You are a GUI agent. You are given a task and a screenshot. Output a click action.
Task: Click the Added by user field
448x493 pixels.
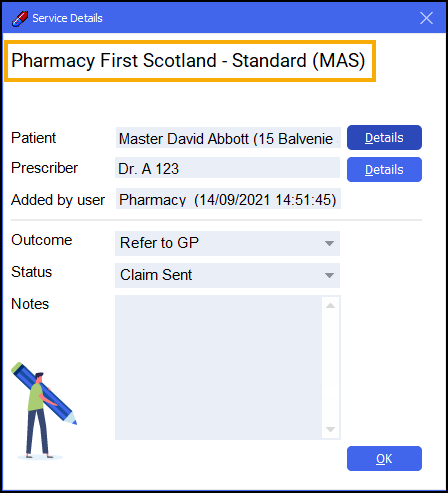point(228,199)
